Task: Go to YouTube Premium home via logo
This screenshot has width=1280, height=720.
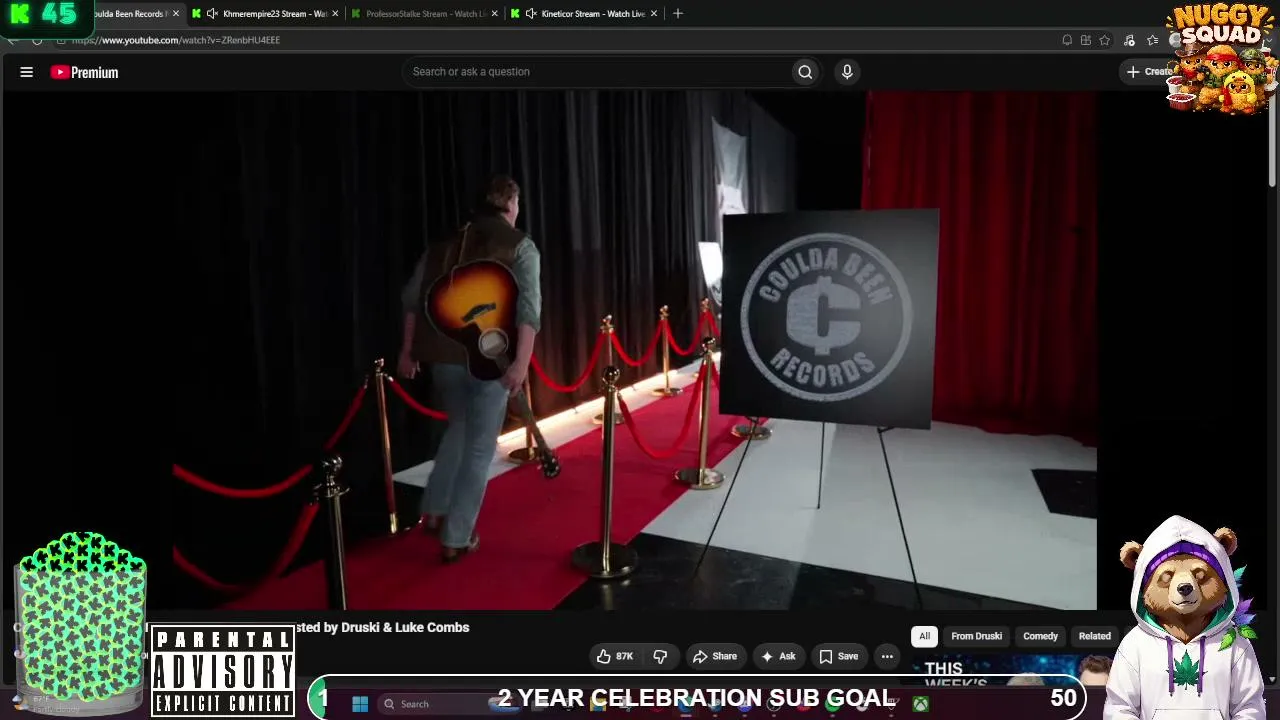Action: [x=85, y=72]
